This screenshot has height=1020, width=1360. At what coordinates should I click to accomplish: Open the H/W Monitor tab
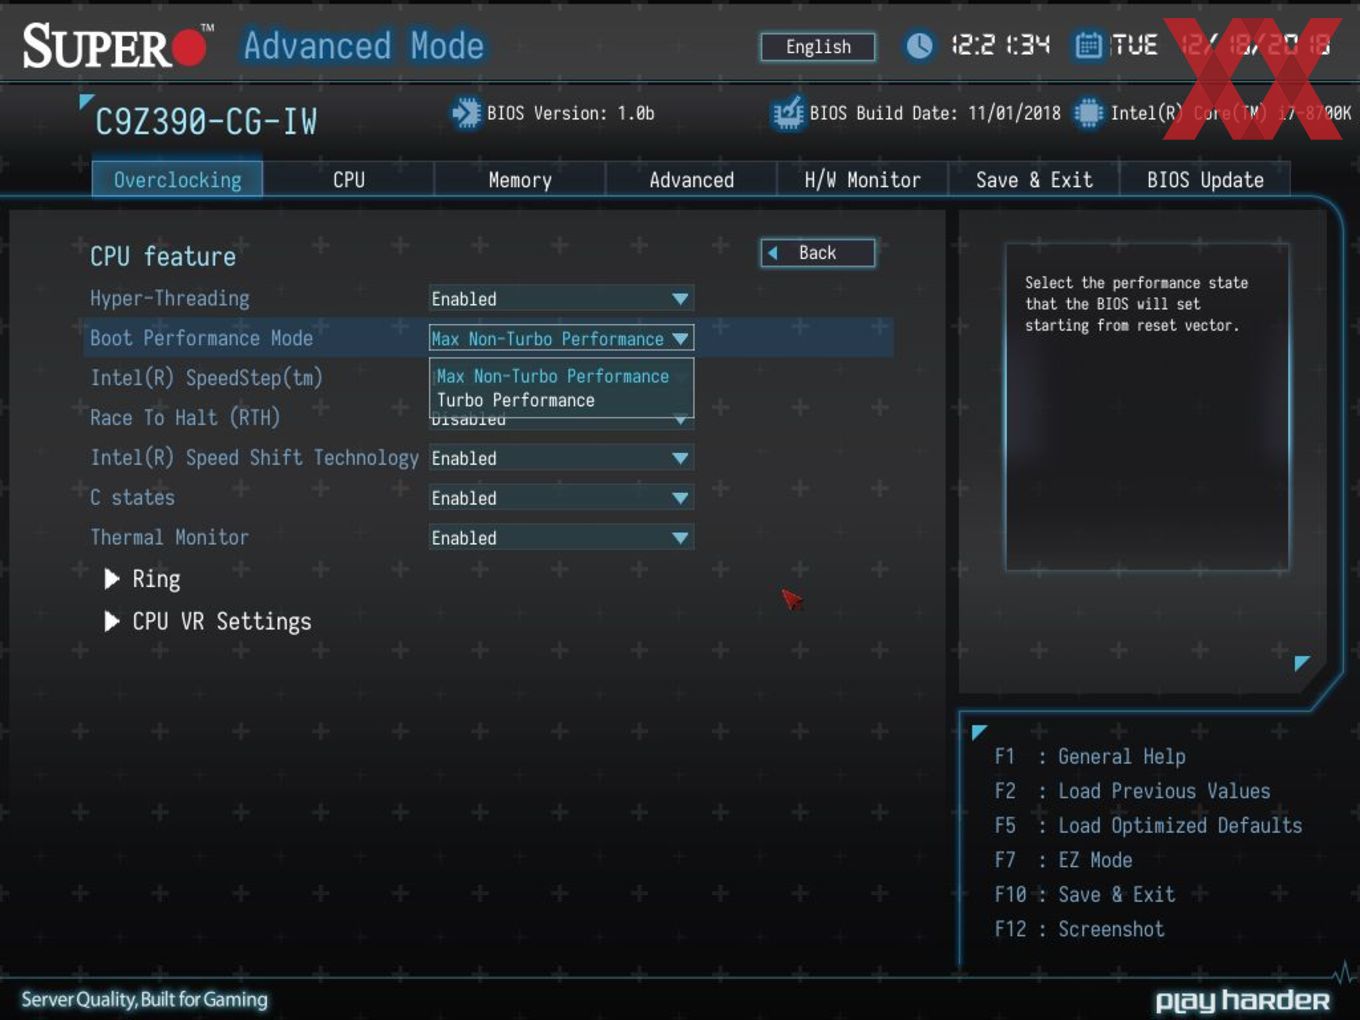(x=862, y=180)
